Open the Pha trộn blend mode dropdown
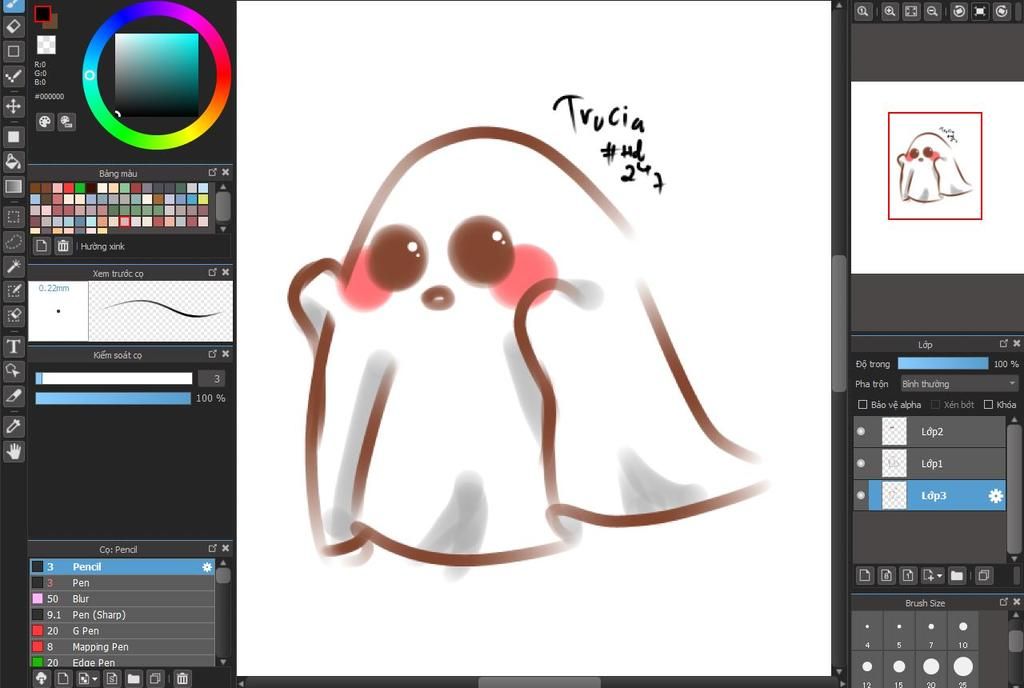 (959, 384)
